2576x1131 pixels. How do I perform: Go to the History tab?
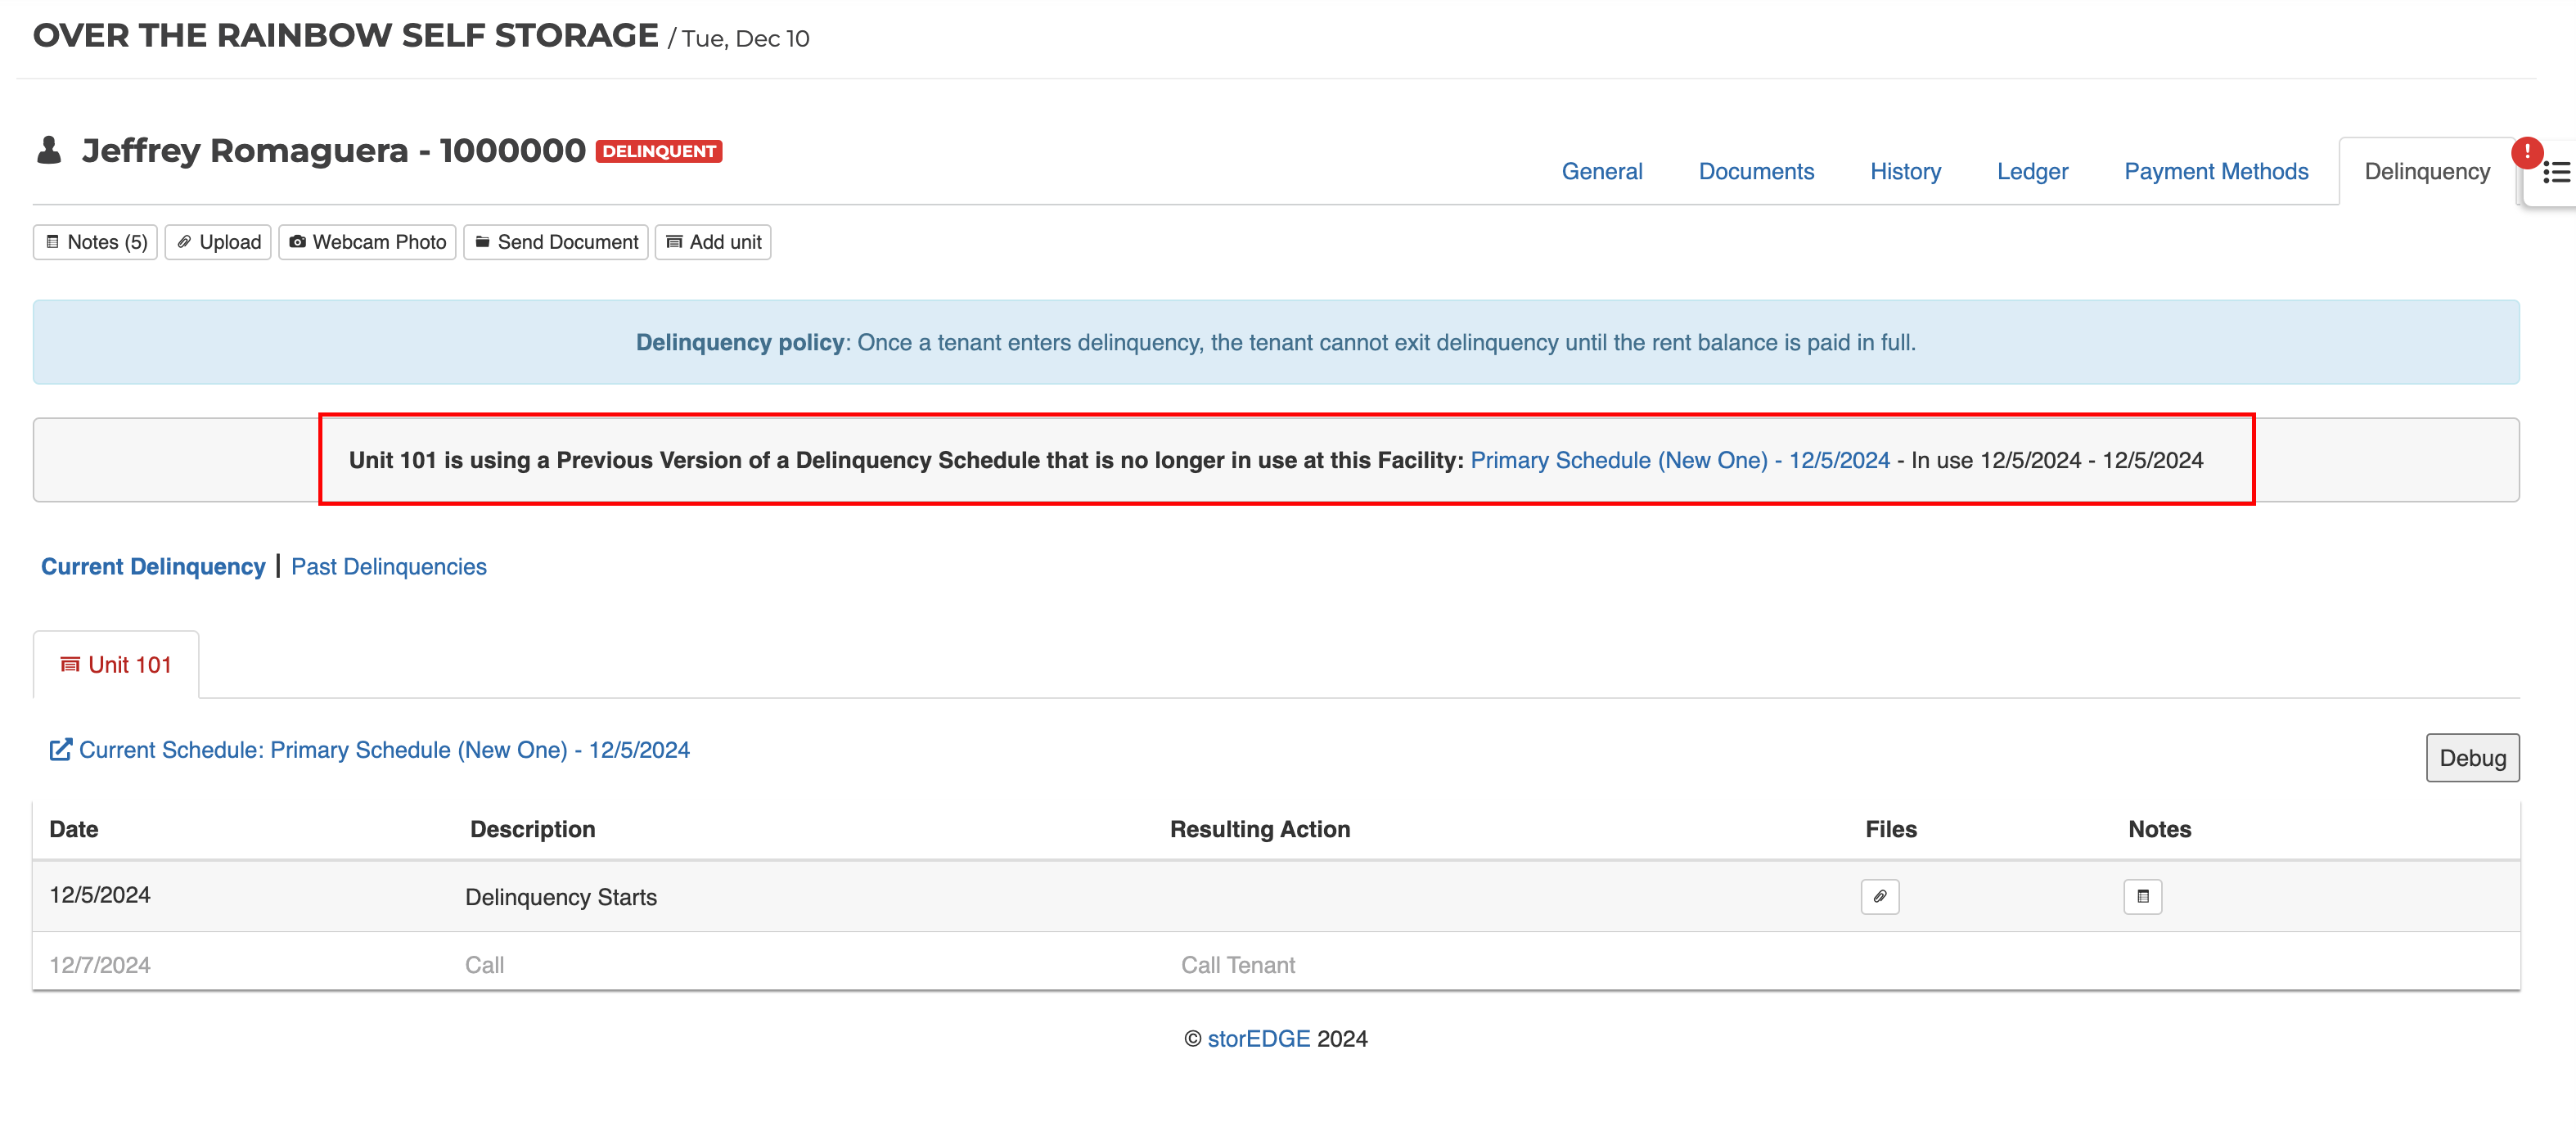(x=1905, y=172)
